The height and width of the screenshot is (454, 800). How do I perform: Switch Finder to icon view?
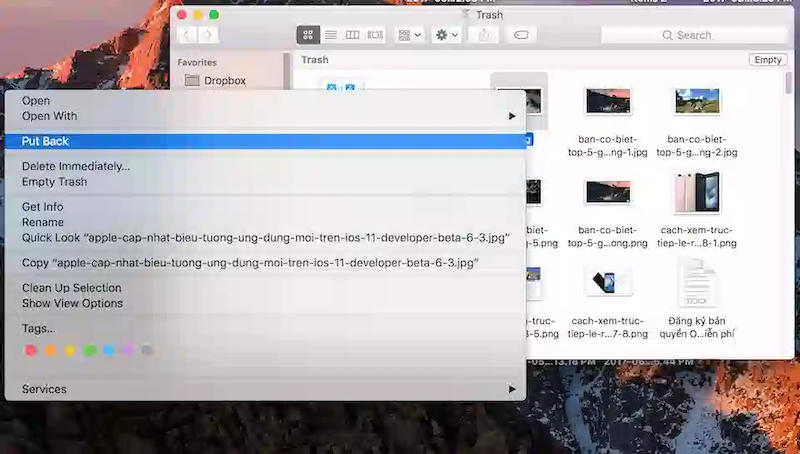[x=308, y=35]
